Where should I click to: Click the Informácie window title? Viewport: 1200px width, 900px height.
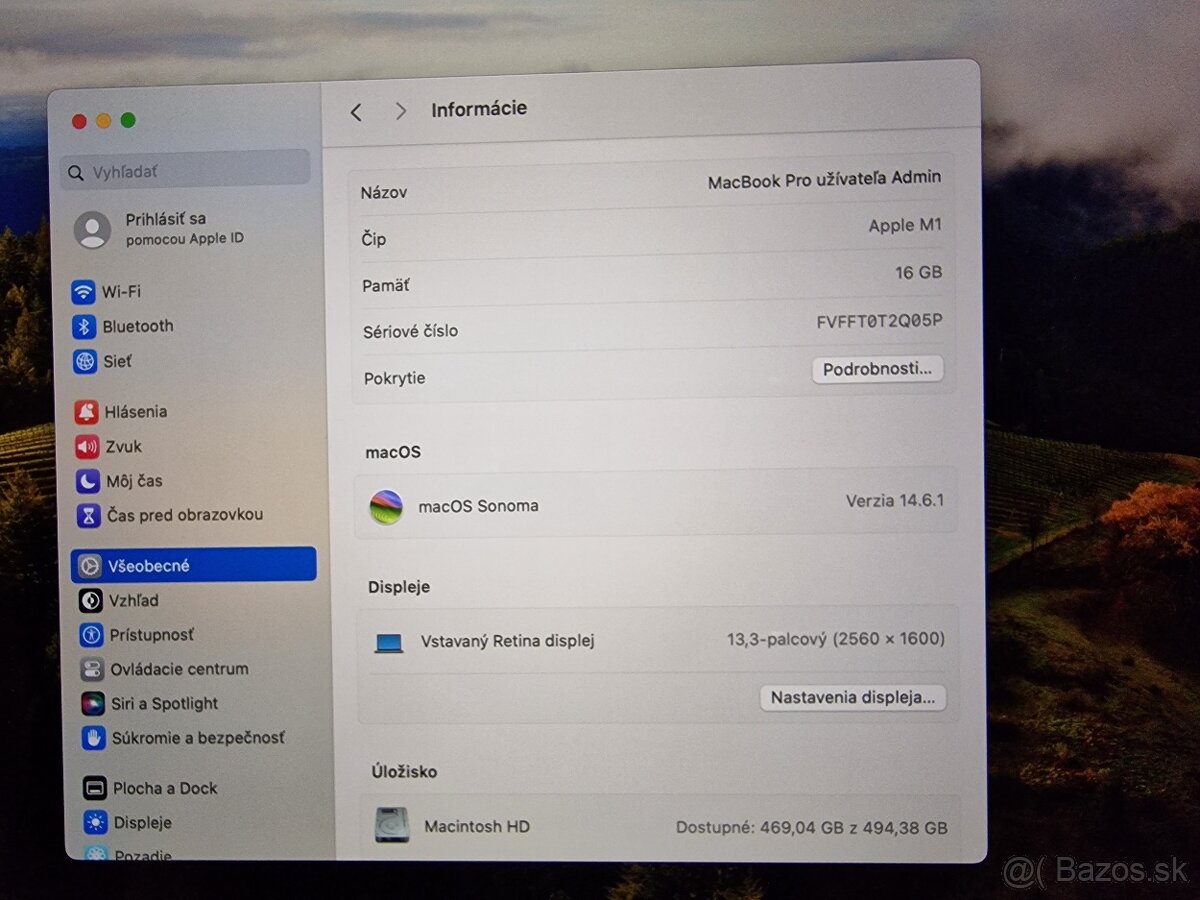pyautogui.click(x=479, y=109)
